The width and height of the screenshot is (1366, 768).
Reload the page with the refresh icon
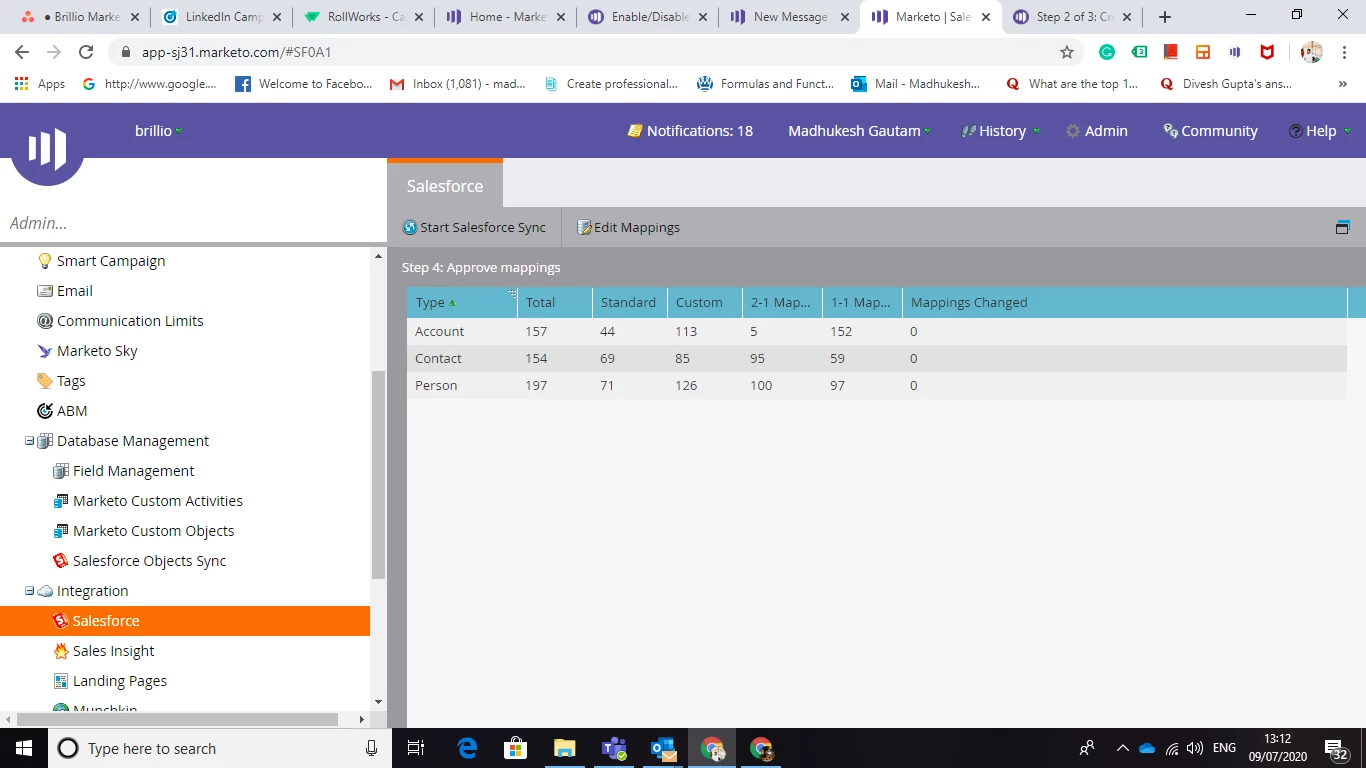tap(86, 52)
